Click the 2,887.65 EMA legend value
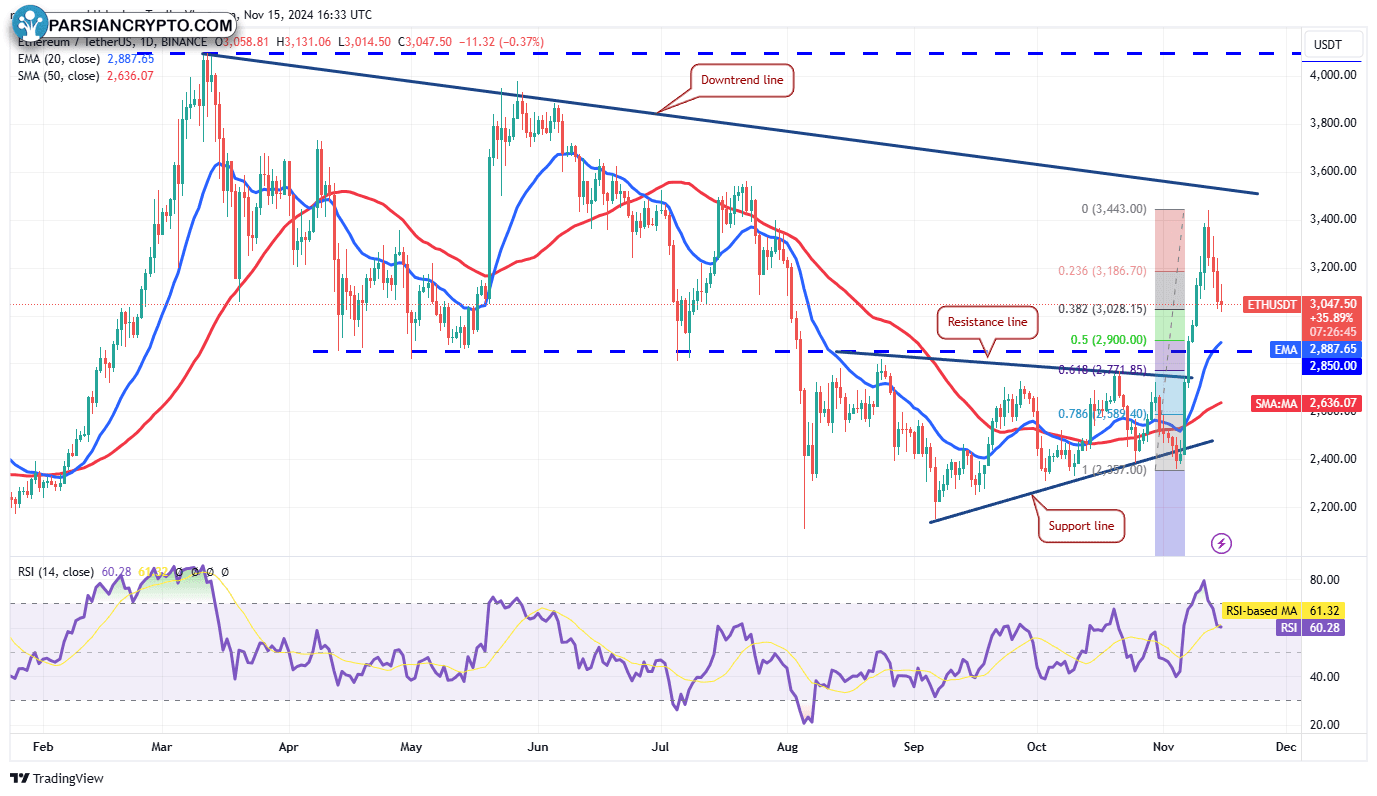 pos(131,59)
